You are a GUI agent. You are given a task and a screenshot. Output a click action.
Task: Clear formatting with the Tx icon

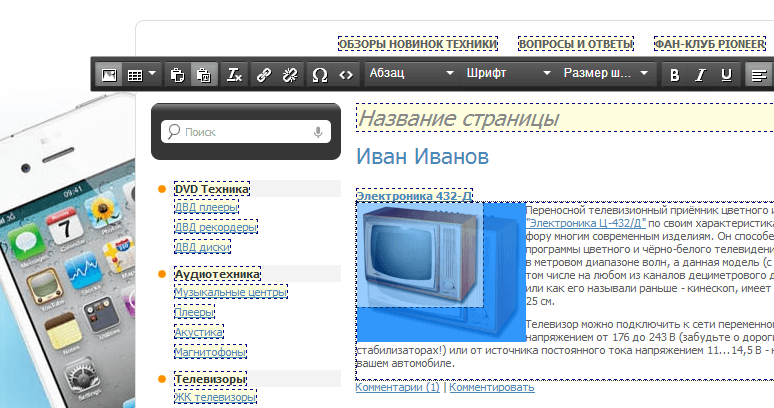pyautogui.click(x=234, y=74)
